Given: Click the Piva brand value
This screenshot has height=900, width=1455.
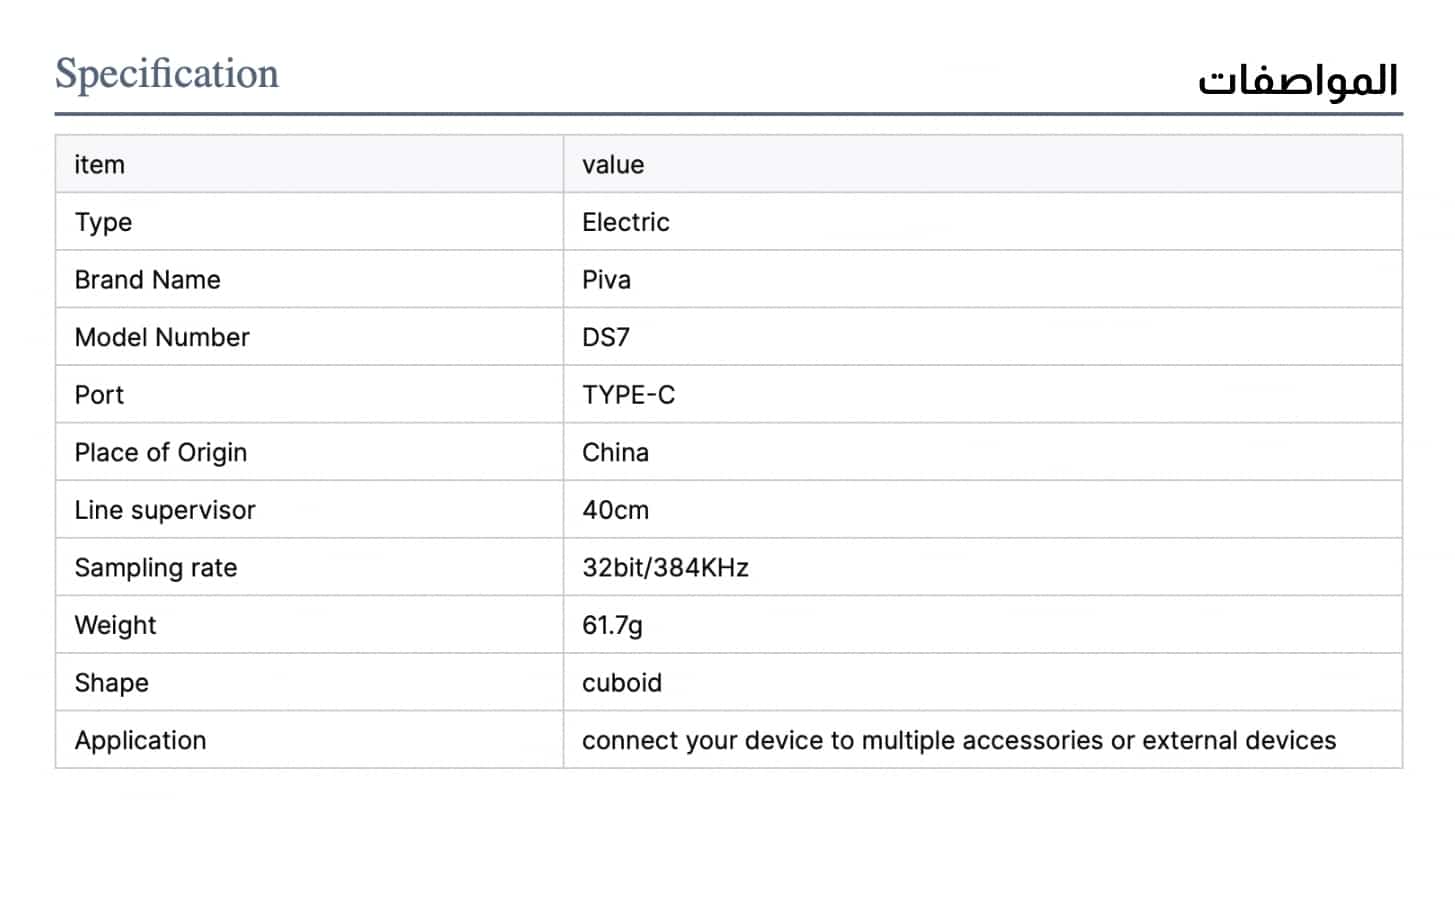Looking at the screenshot, I should tap(606, 280).
